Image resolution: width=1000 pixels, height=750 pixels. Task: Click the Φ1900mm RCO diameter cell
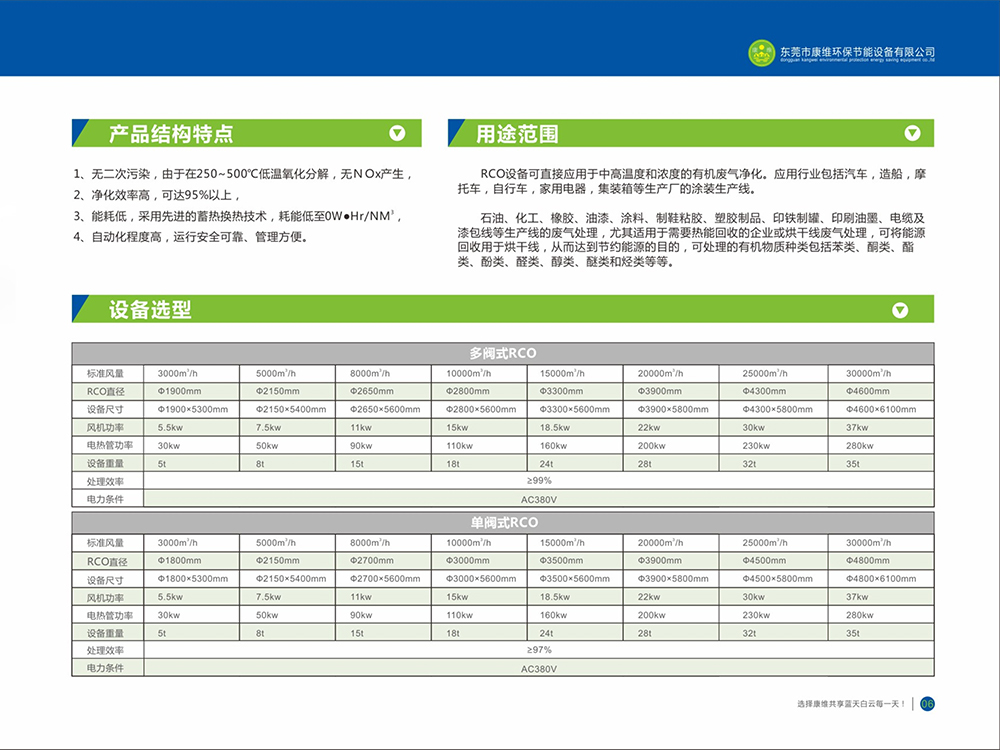point(180,391)
